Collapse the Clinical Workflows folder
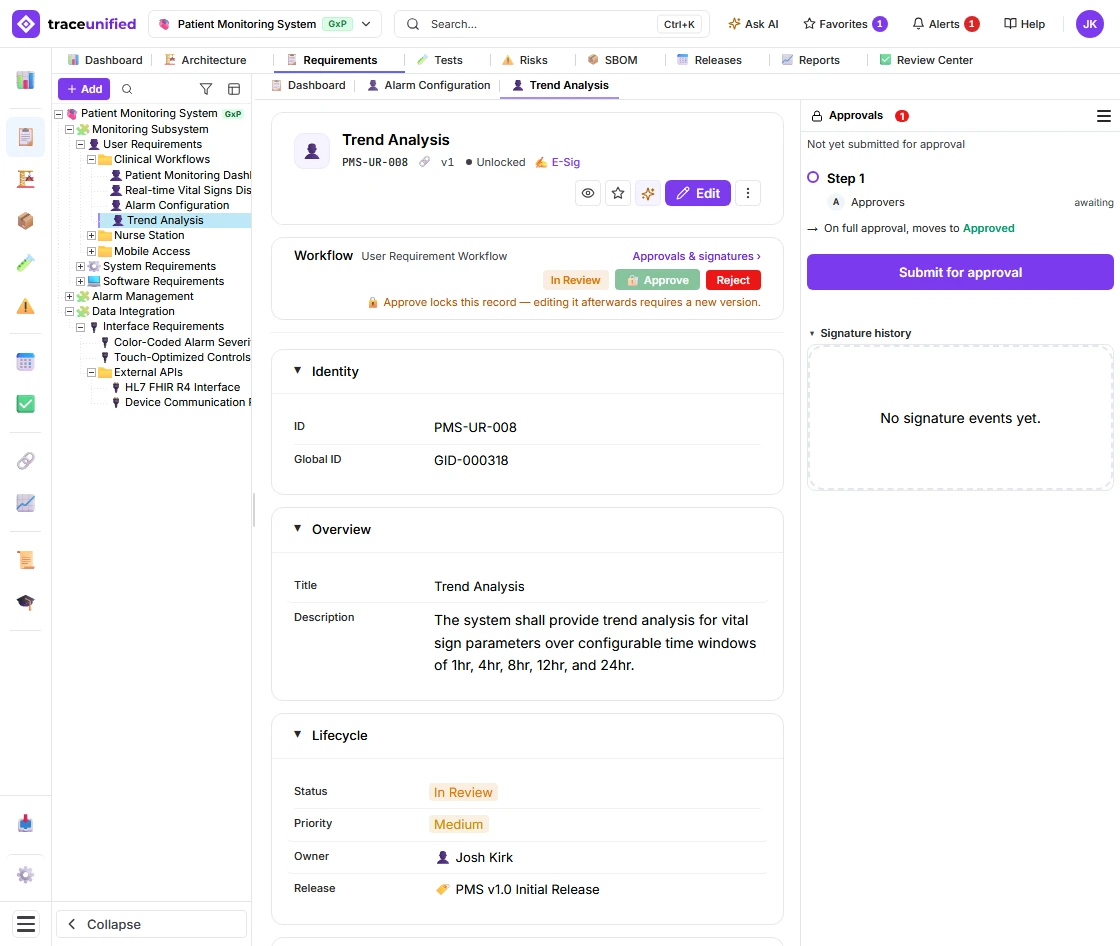Viewport: 1120px width, 946px height. click(x=91, y=159)
